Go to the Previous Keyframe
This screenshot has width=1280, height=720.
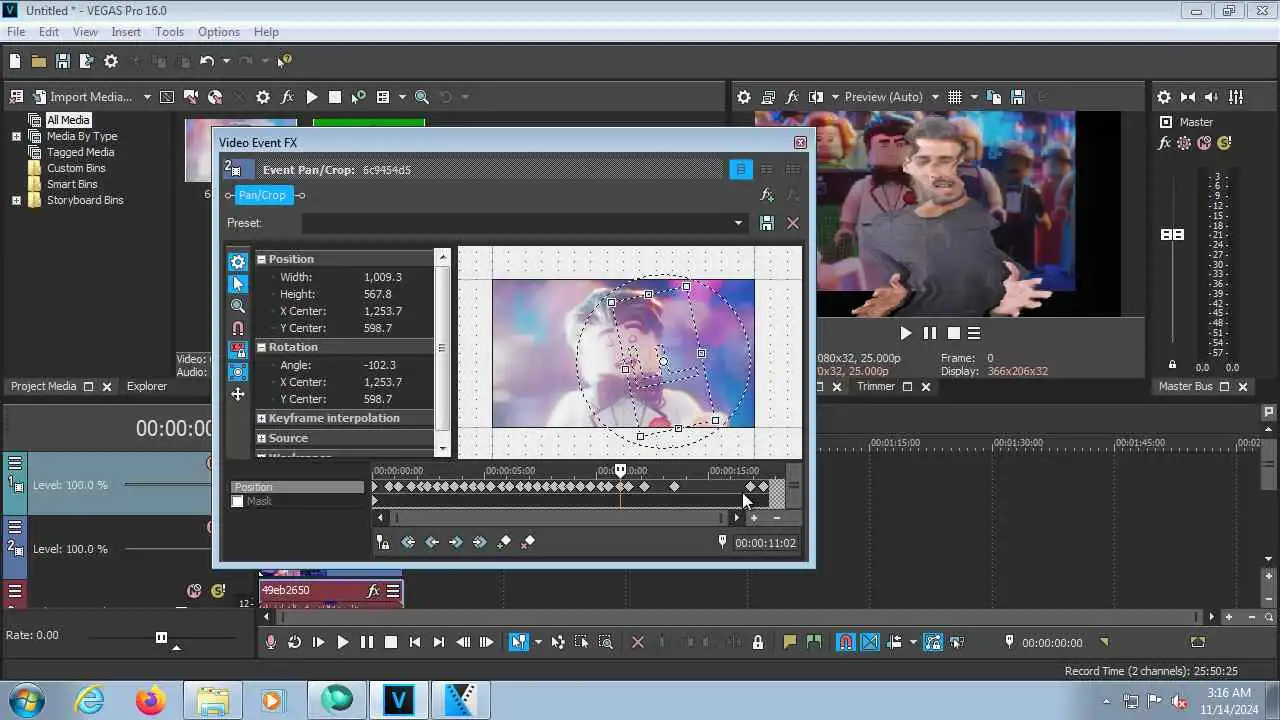(x=432, y=542)
